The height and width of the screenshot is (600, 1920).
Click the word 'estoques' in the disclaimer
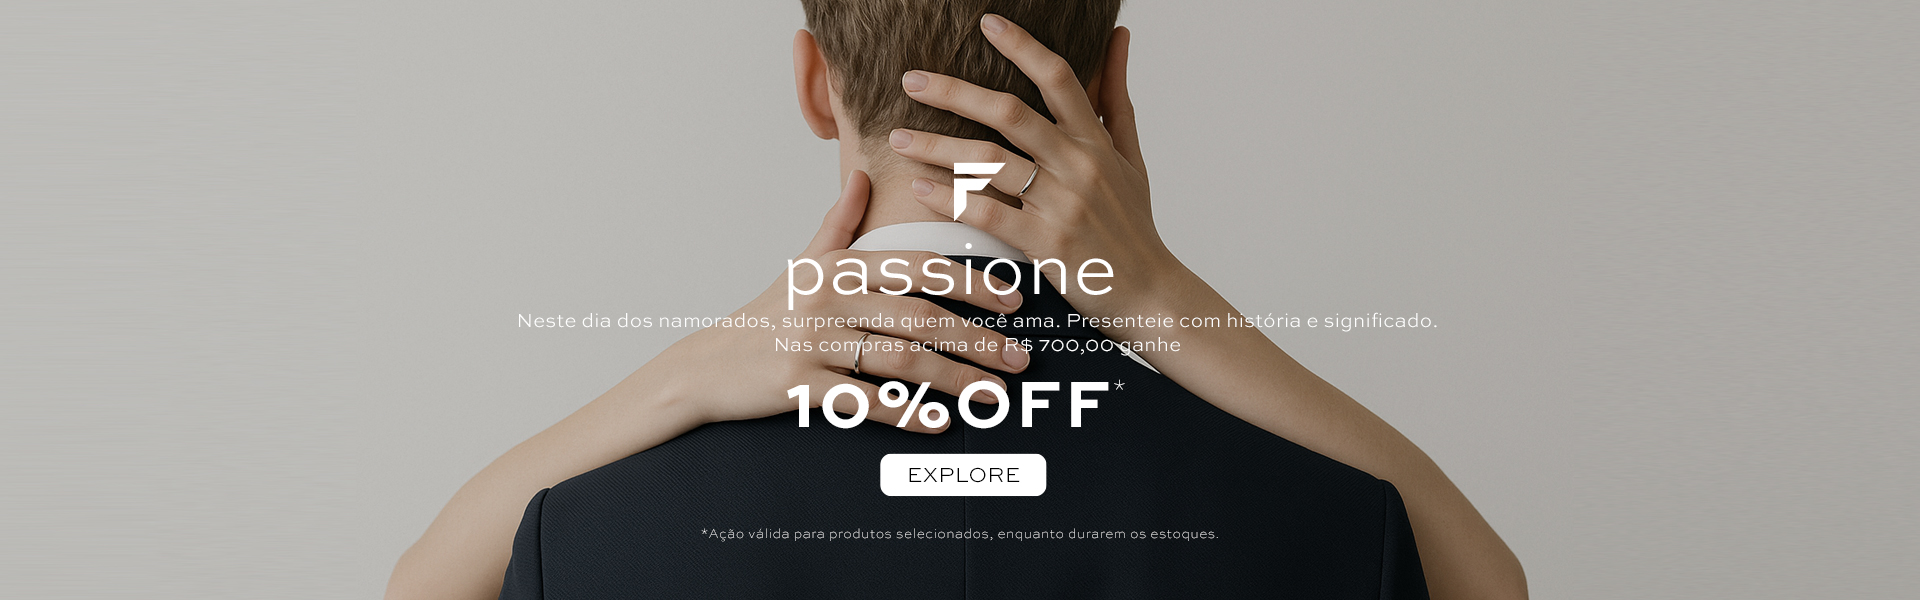[x=1184, y=534]
